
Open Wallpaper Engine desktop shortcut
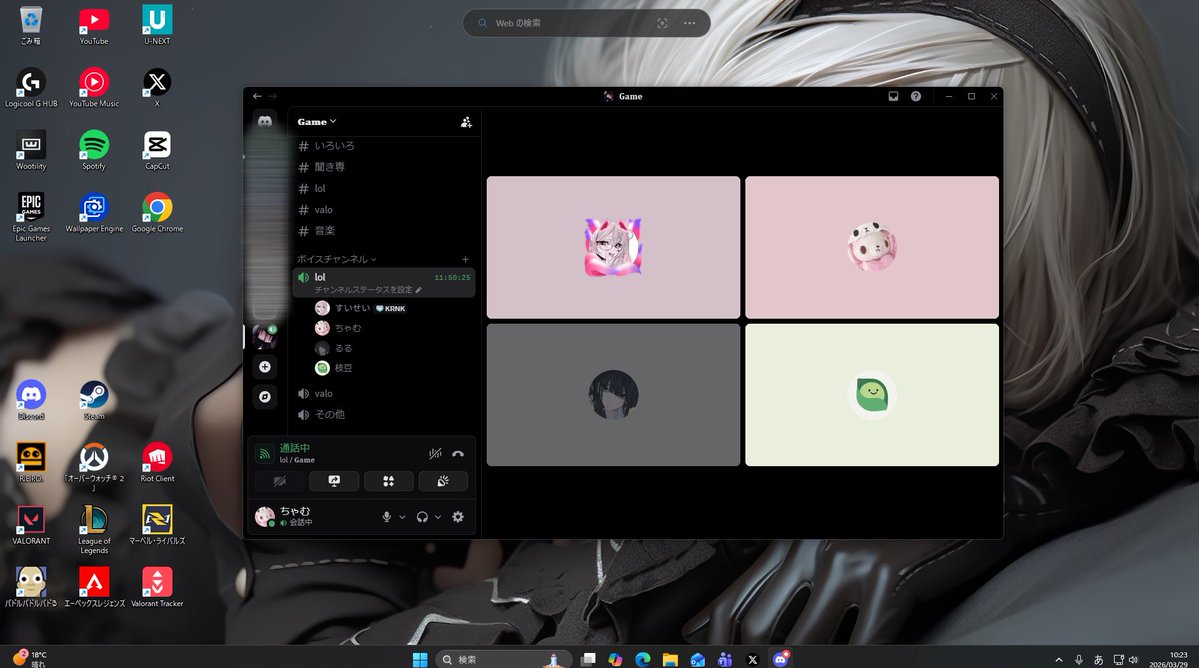pos(94,212)
